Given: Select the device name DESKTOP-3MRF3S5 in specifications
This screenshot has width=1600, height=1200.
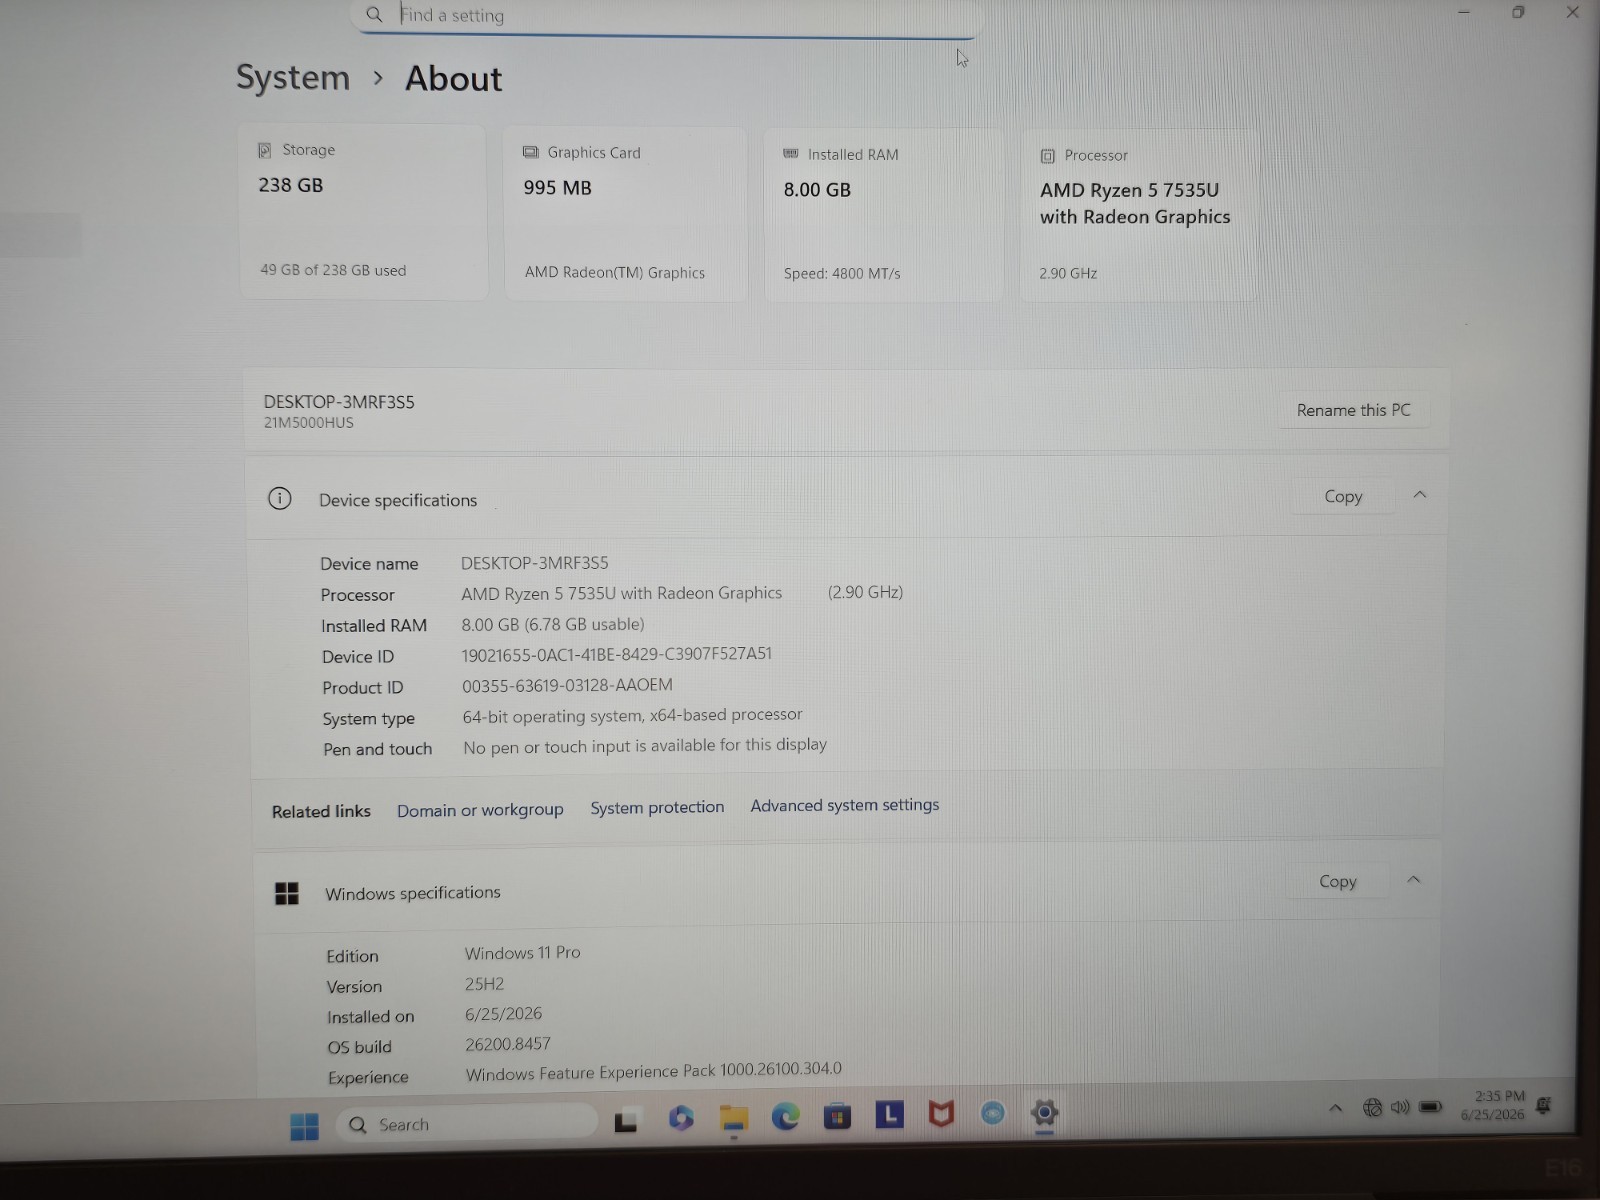Looking at the screenshot, I should pyautogui.click(x=534, y=563).
